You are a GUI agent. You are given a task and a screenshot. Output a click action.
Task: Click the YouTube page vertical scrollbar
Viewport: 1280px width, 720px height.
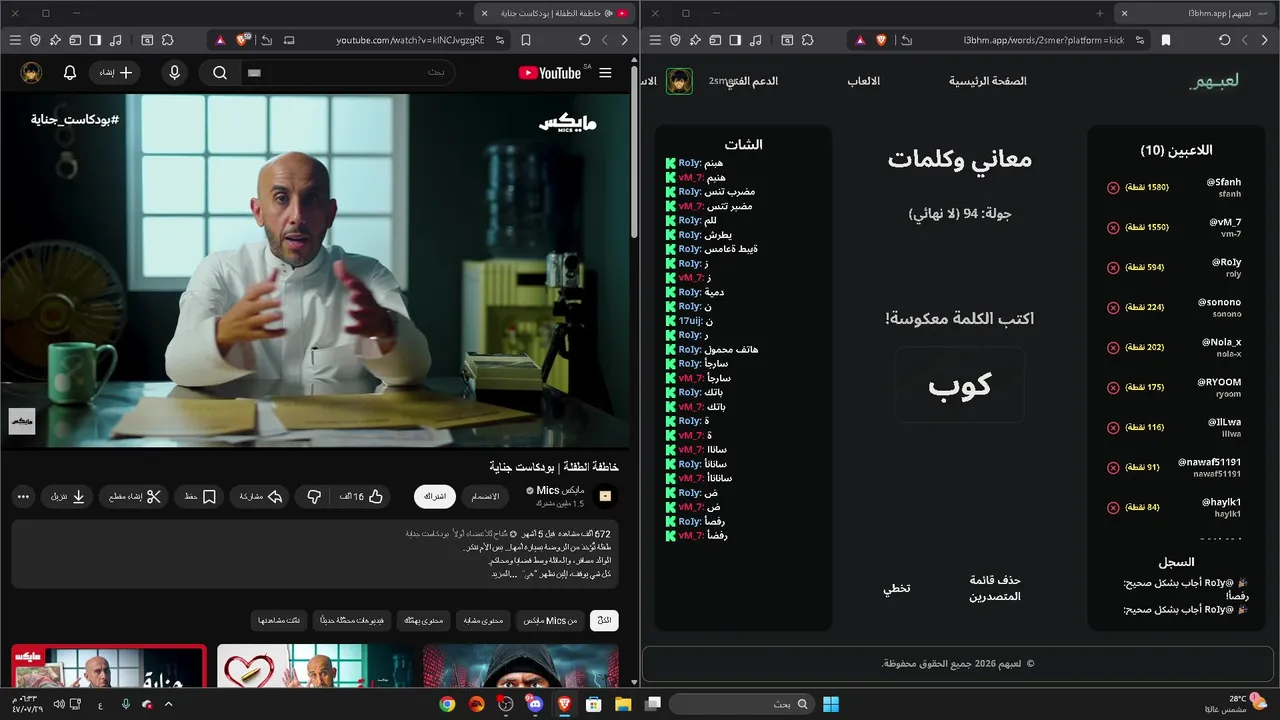[634, 150]
